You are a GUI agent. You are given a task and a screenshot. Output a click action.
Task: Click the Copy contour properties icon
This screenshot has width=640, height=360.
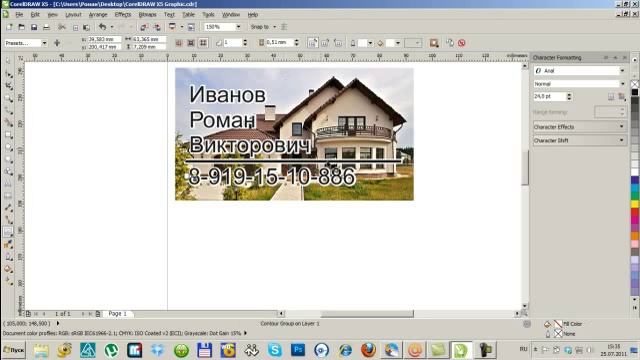point(449,43)
